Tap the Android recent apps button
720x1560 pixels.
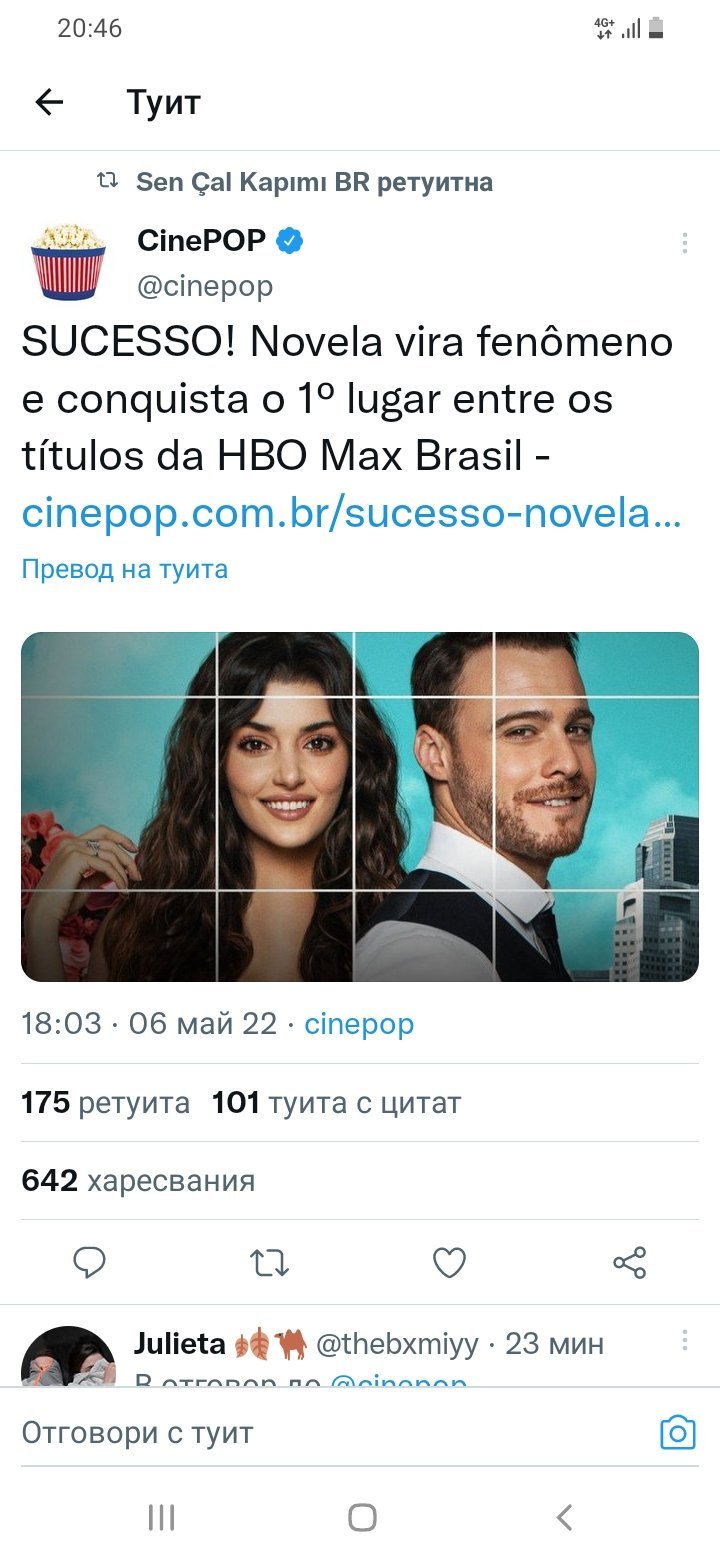click(x=161, y=1517)
